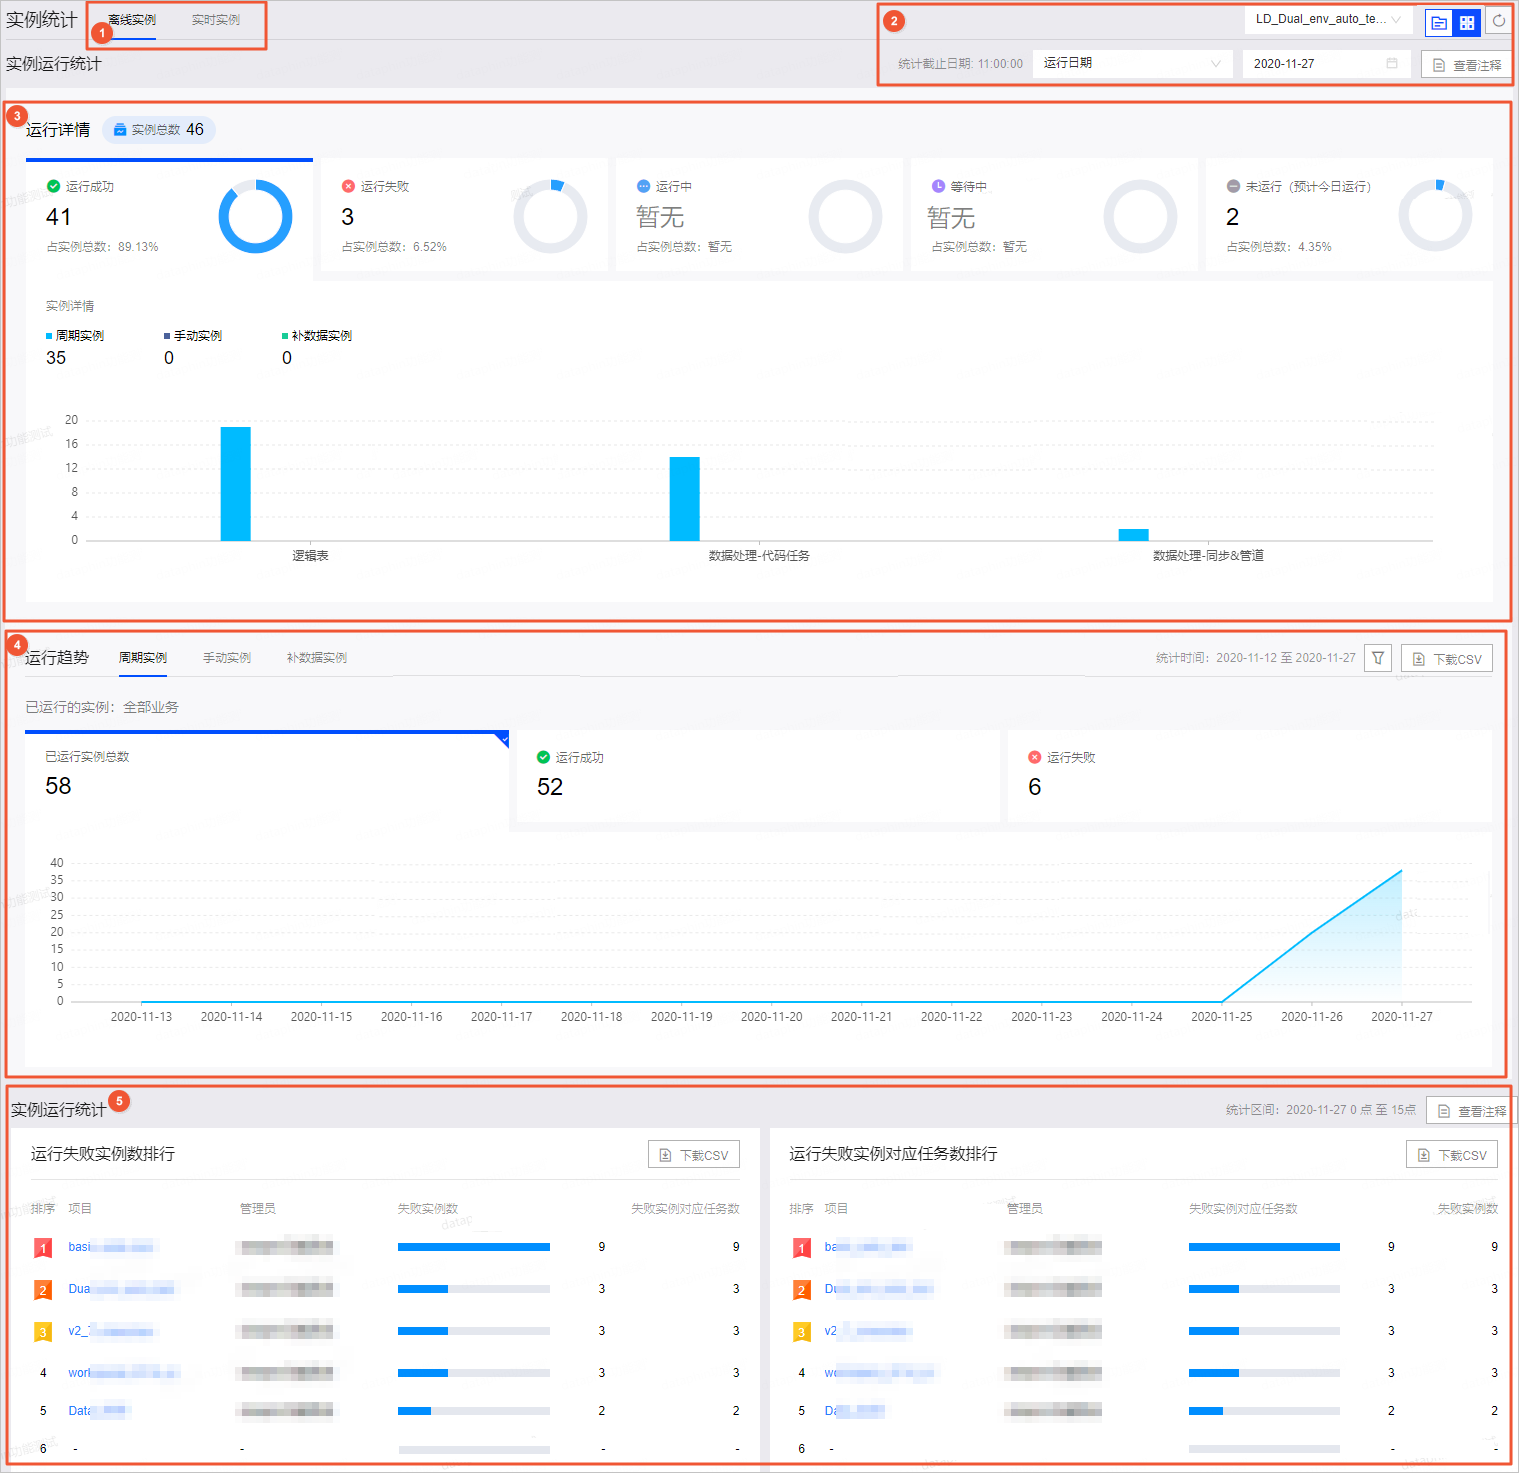
Task: Switch to the list view icon
Action: pyautogui.click(x=1439, y=22)
